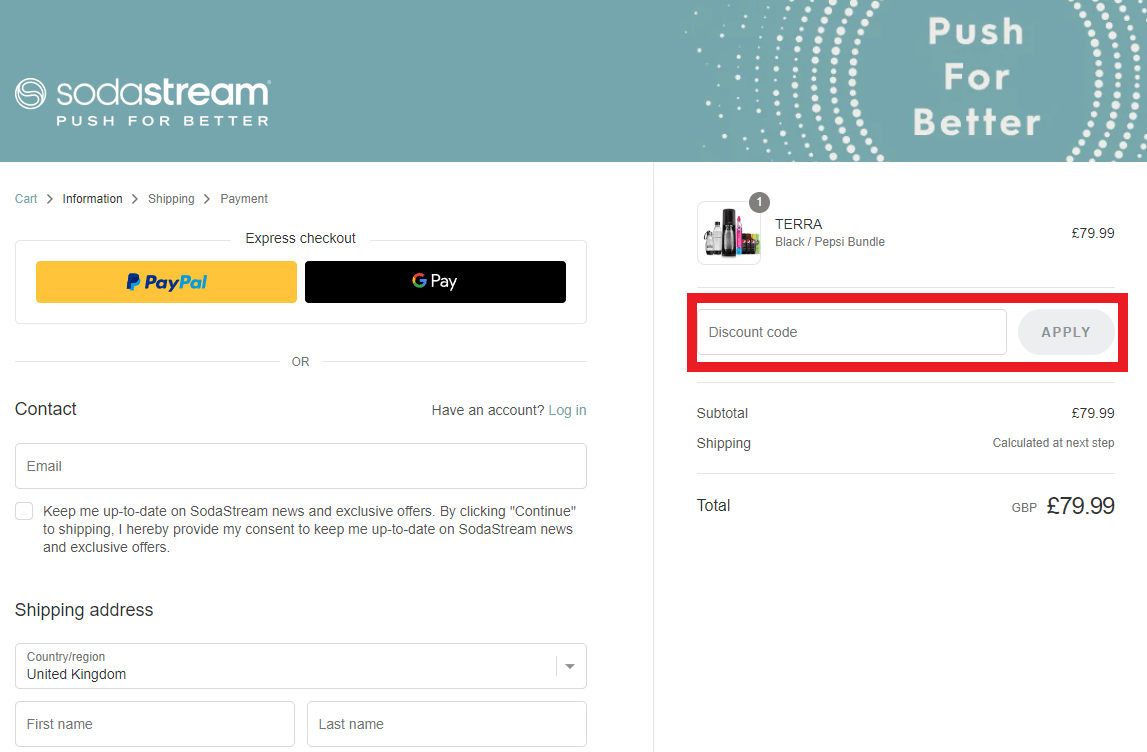Focus the Last name field
Image resolution: width=1147 pixels, height=752 pixels.
click(x=447, y=724)
